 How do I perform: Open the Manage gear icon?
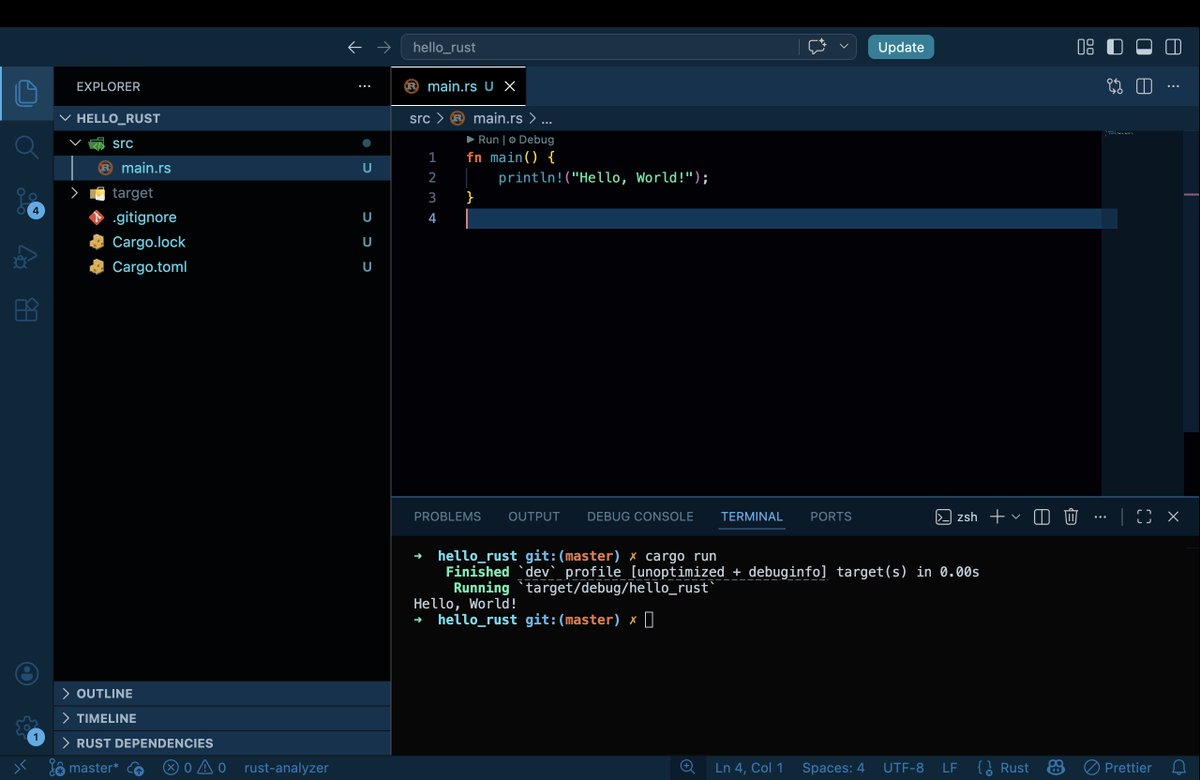(27, 727)
